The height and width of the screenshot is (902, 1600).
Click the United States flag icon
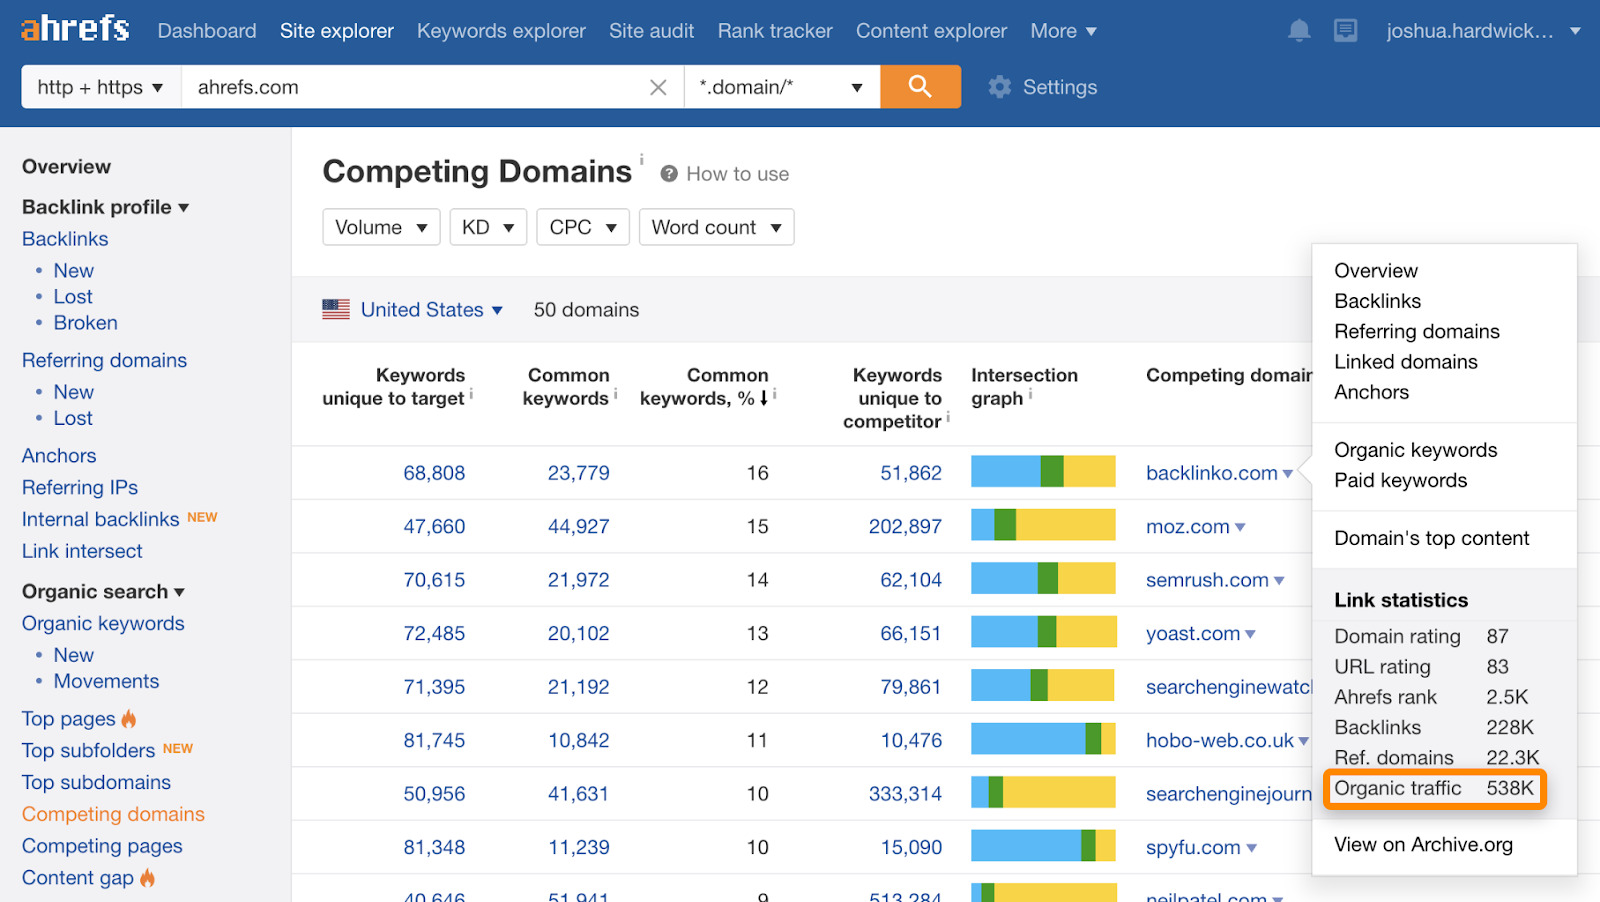[336, 309]
